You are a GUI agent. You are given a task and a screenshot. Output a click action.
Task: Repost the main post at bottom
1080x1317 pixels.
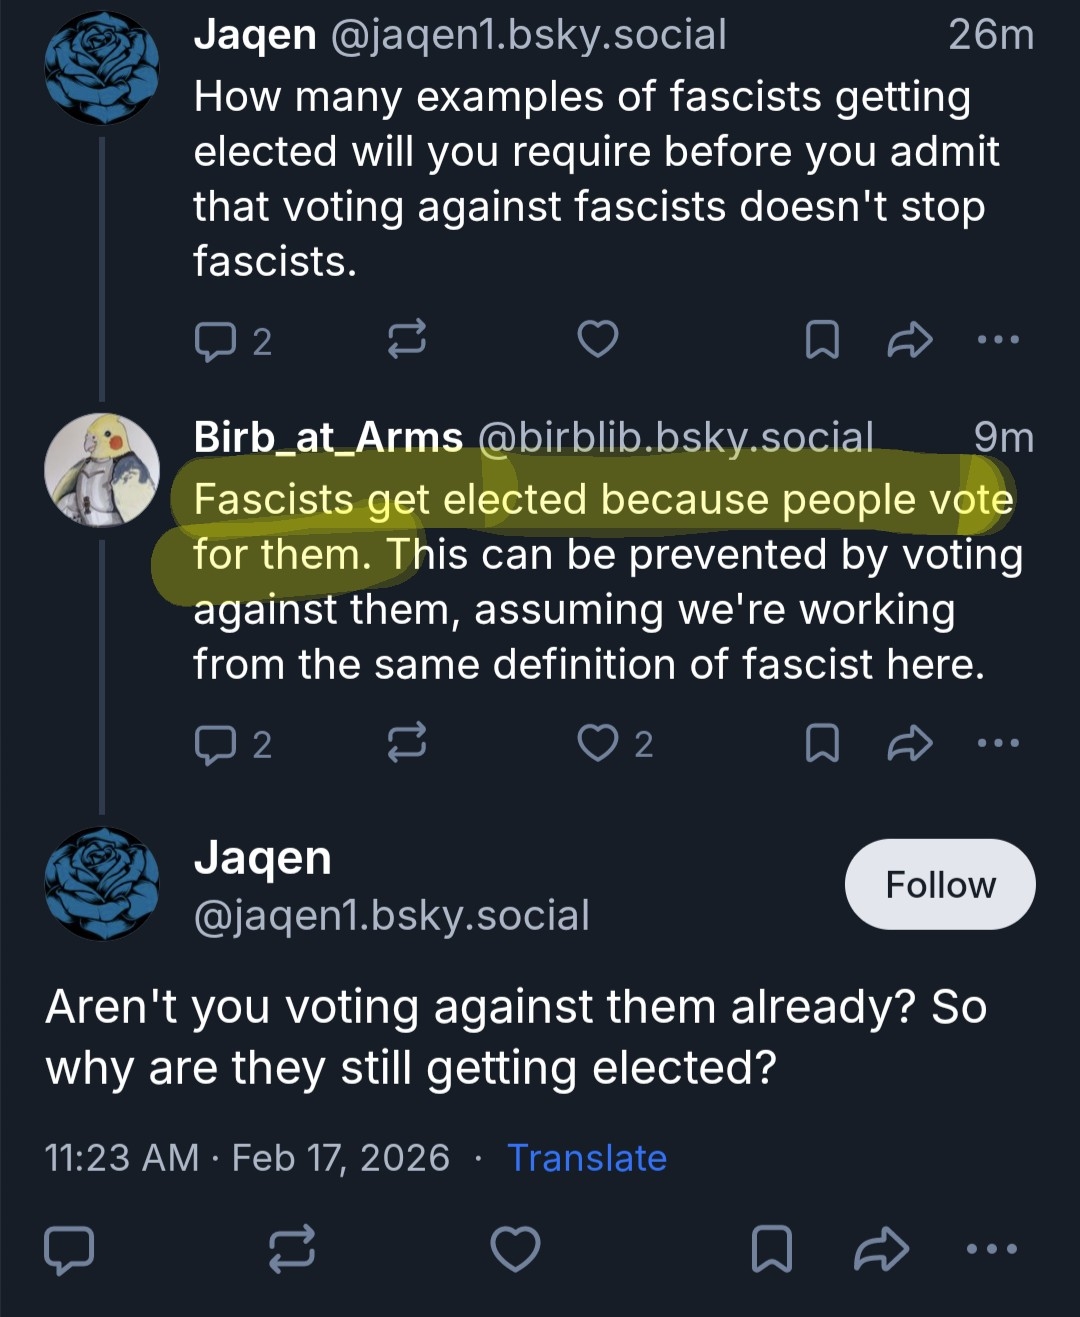(292, 1249)
